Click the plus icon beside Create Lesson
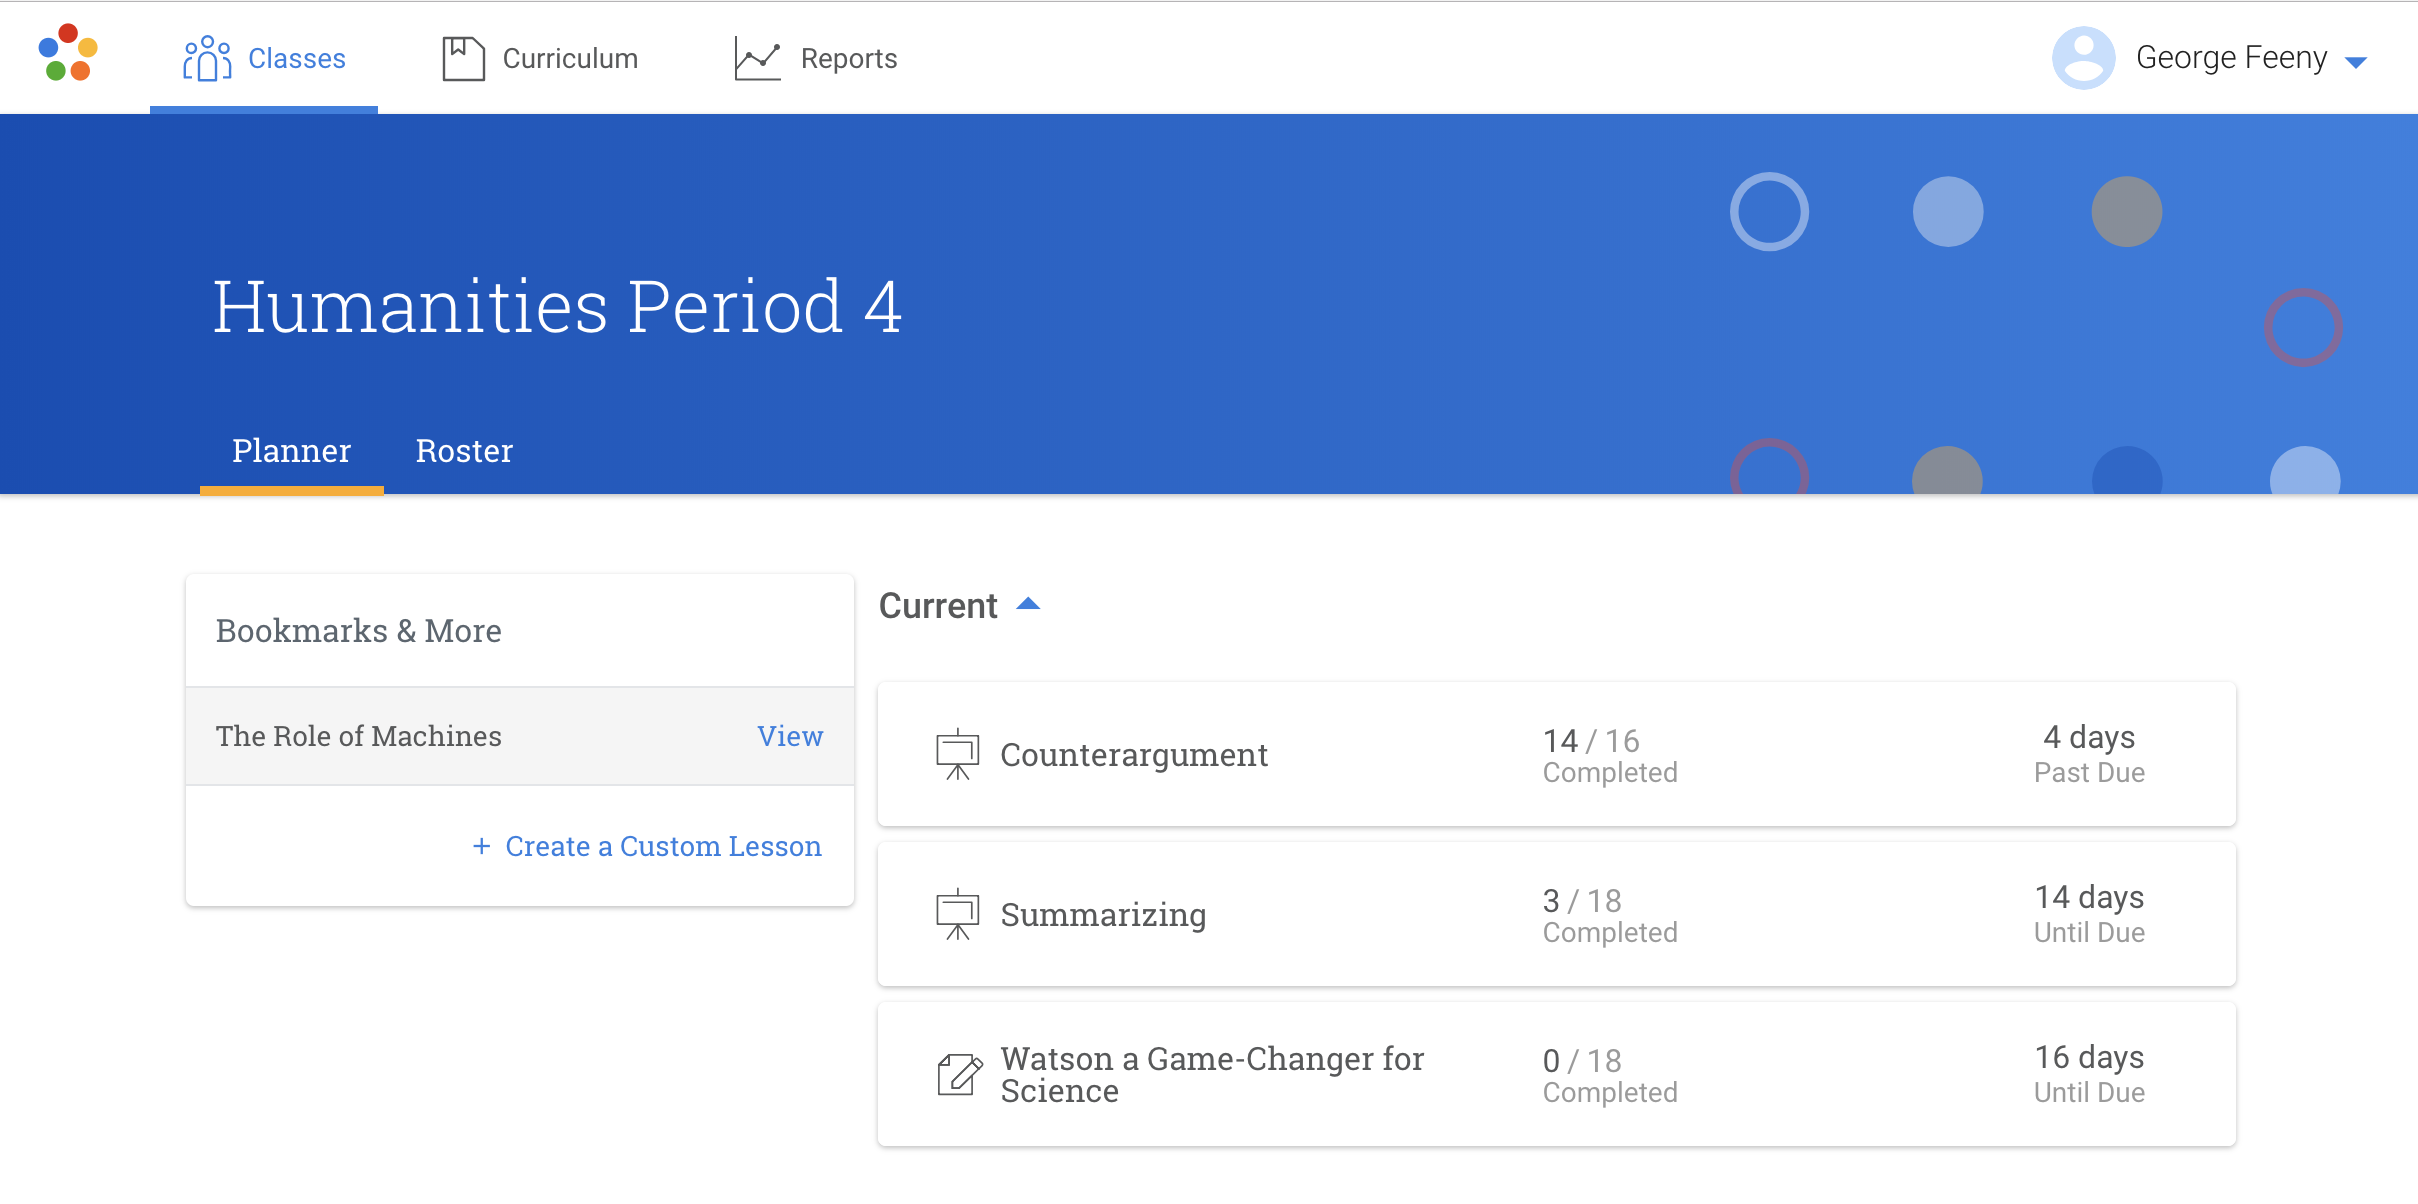The width and height of the screenshot is (2418, 1204). click(x=482, y=846)
